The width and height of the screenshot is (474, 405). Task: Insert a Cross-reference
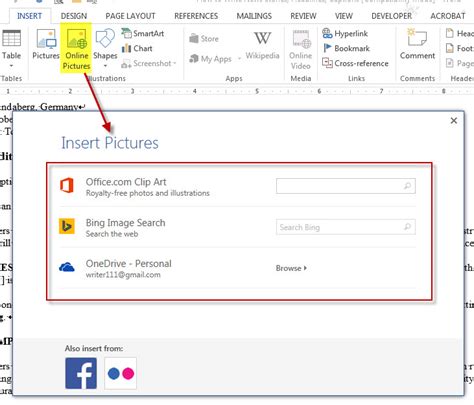[x=355, y=63]
